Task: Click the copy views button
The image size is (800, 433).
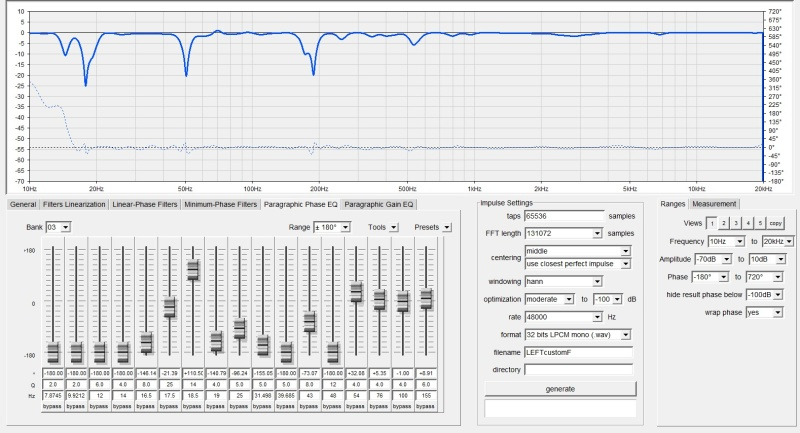Action: [775, 223]
